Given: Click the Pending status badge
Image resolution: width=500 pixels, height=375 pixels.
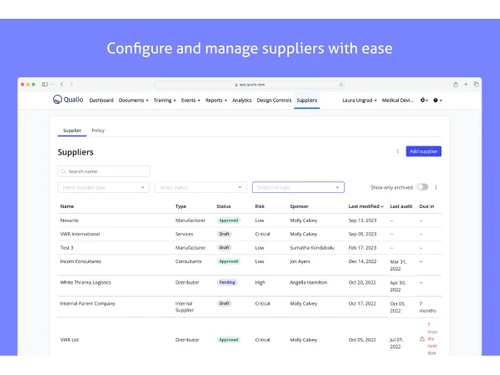Looking at the screenshot, I should point(227,282).
